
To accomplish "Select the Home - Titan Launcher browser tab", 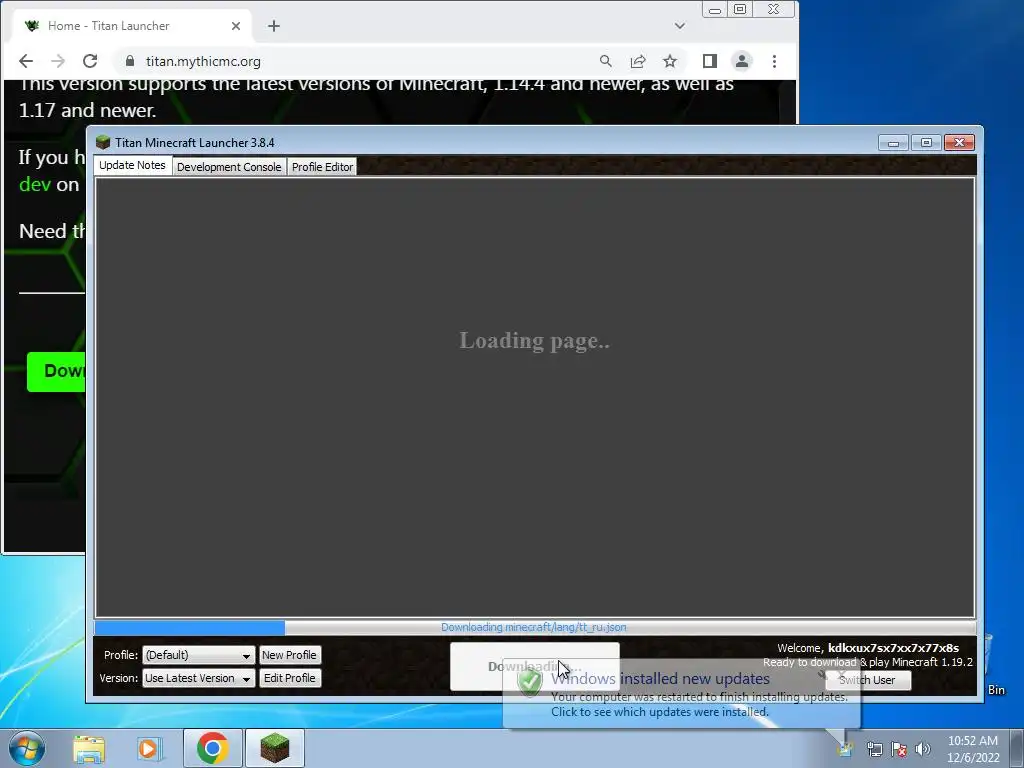I will coord(133,26).
